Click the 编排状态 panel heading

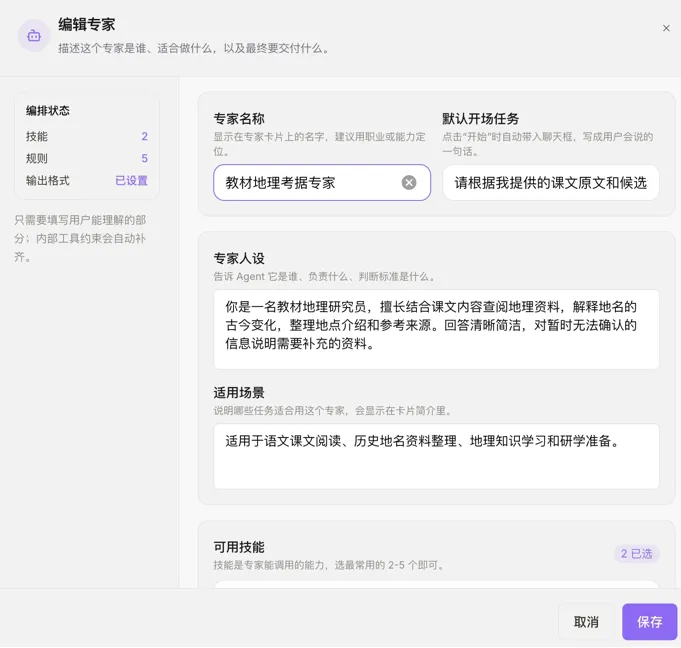tap(48, 110)
